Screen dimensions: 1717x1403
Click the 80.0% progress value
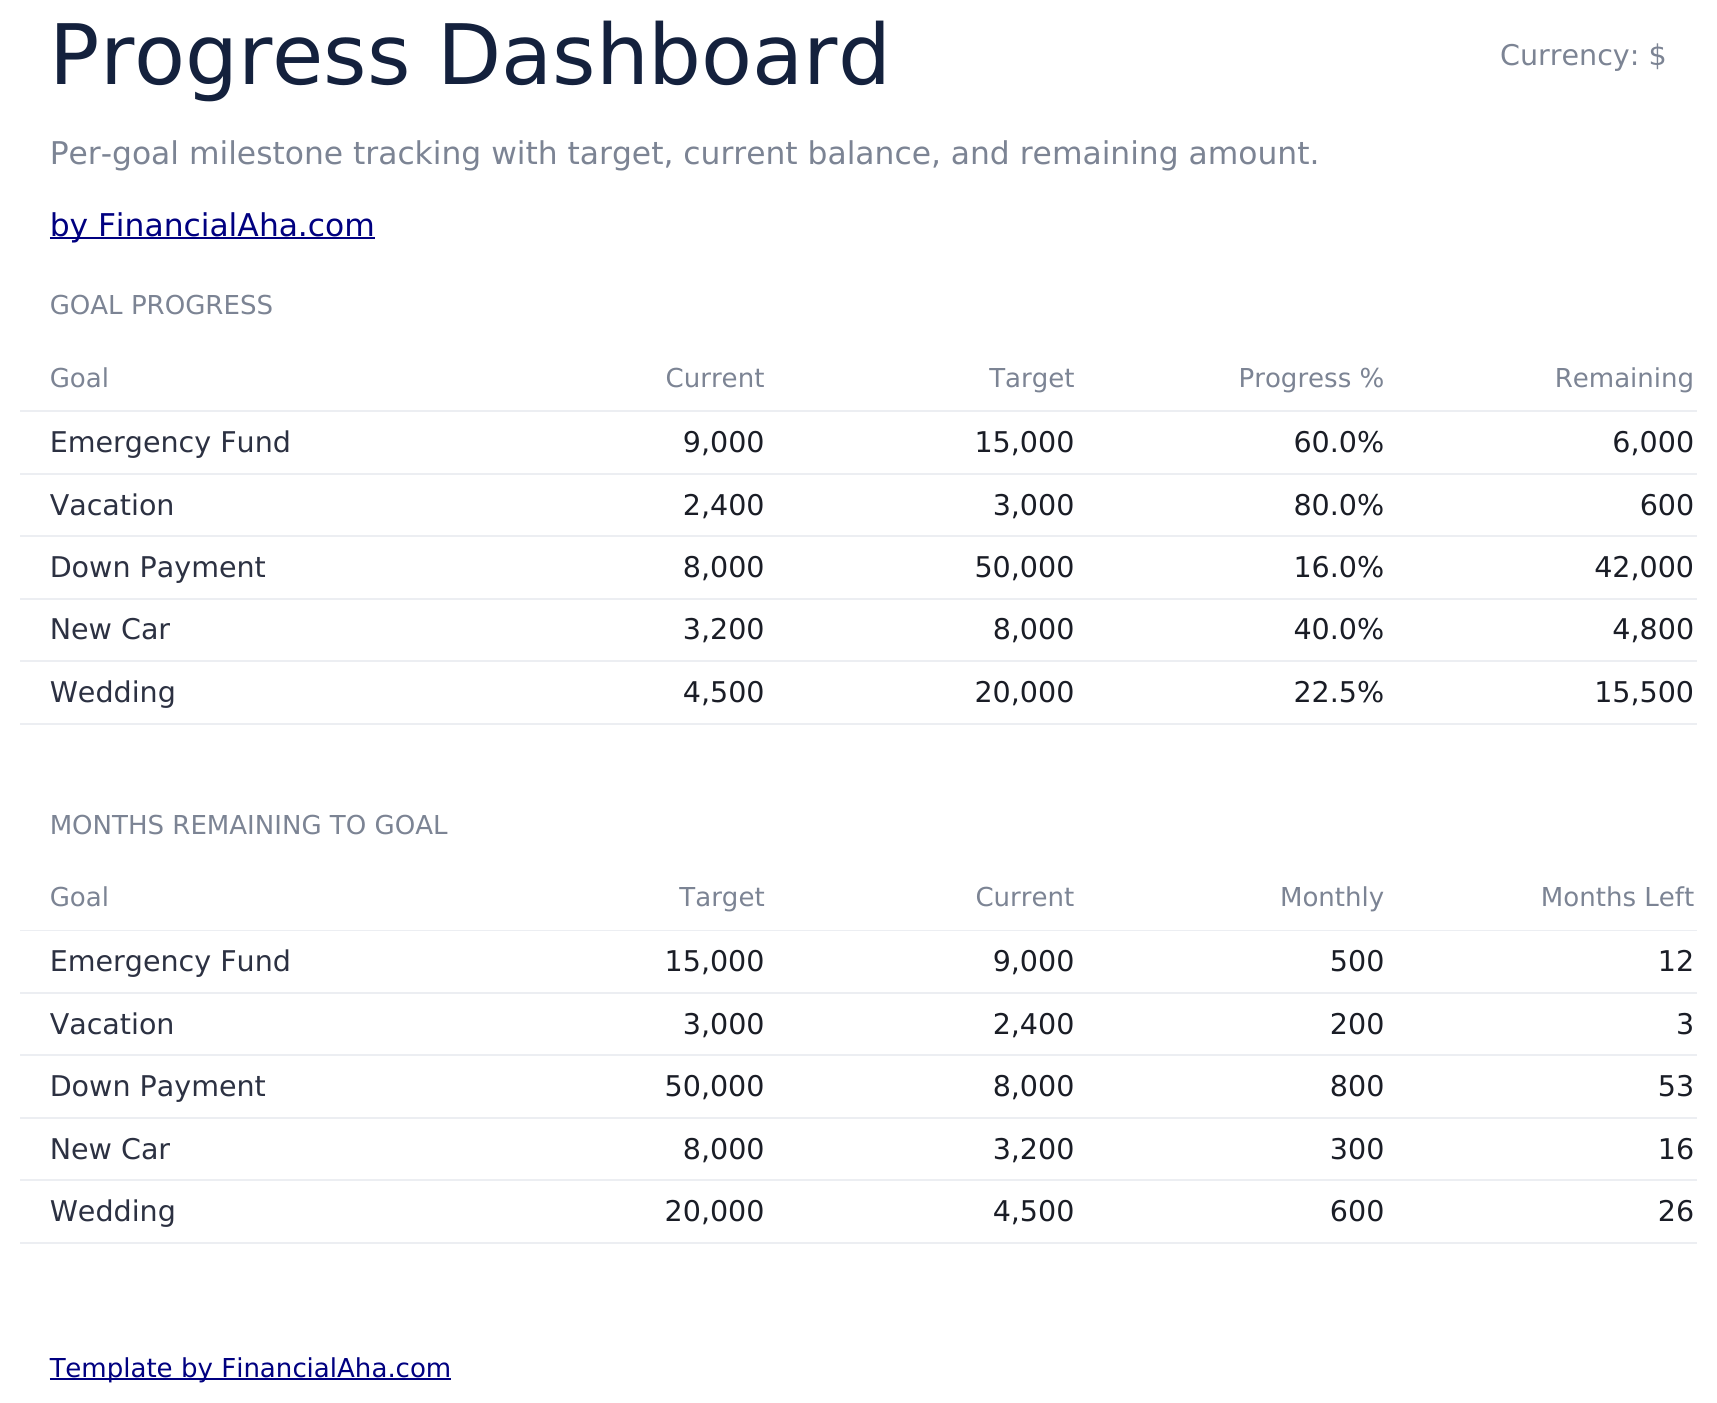pos(1338,505)
